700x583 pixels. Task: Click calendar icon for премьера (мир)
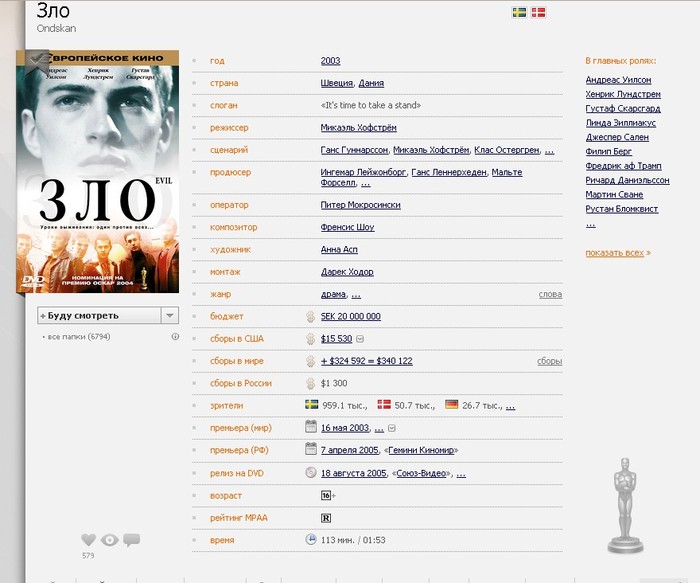[x=311, y=427]
